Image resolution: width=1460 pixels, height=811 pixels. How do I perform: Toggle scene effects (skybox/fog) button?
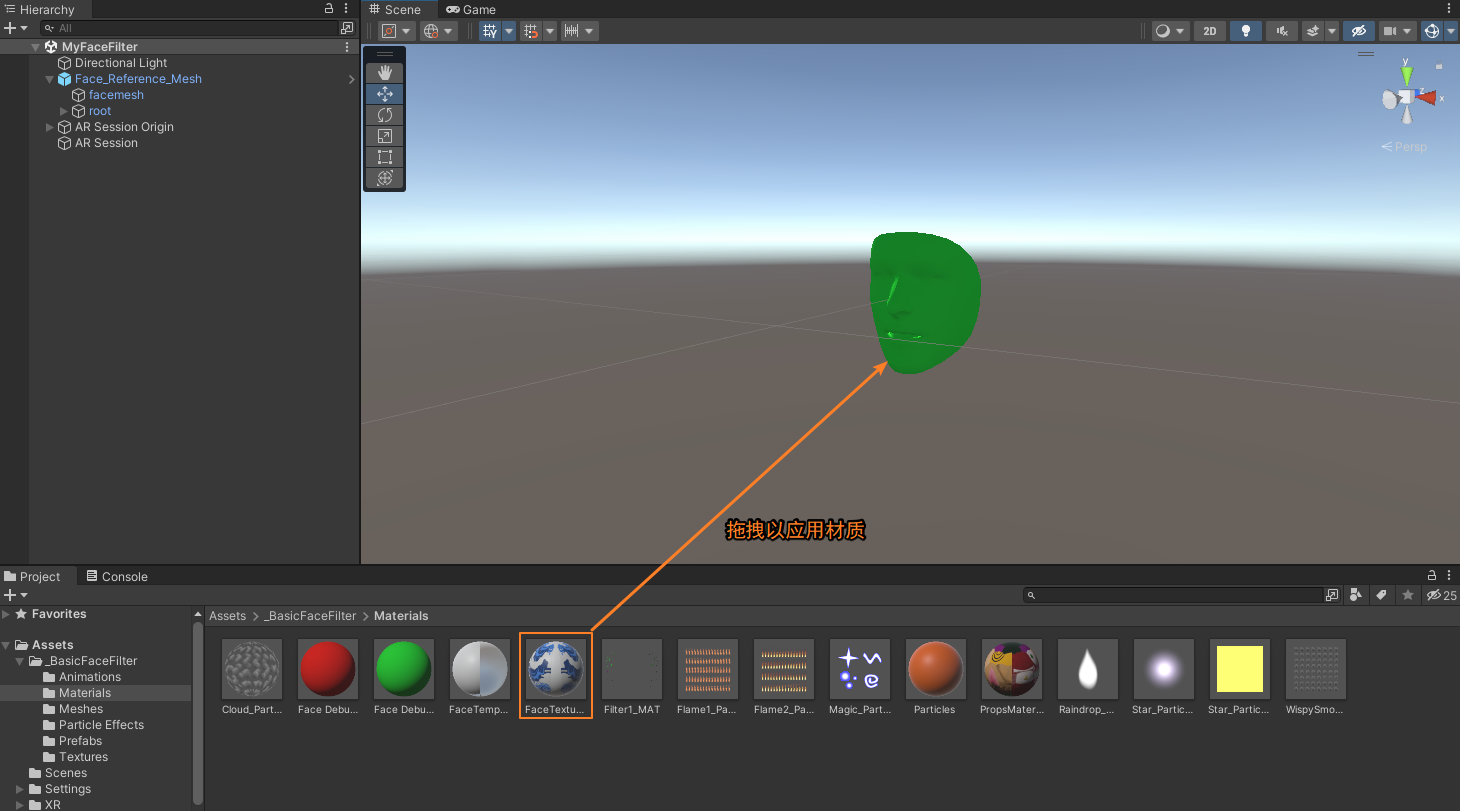click(x=1314, y=31)
